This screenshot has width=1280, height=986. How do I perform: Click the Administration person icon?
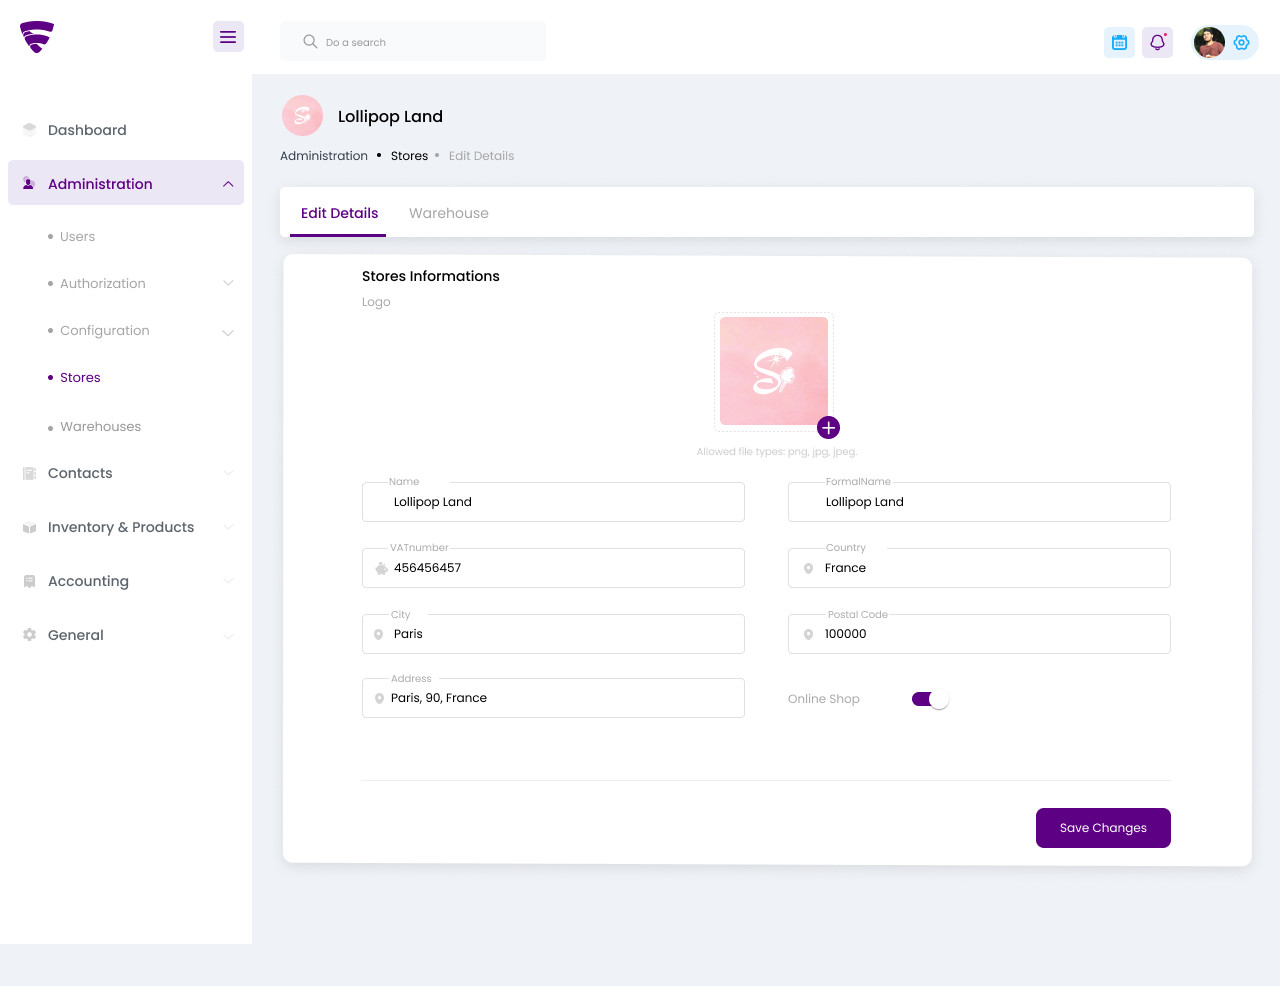coord(29,184)
